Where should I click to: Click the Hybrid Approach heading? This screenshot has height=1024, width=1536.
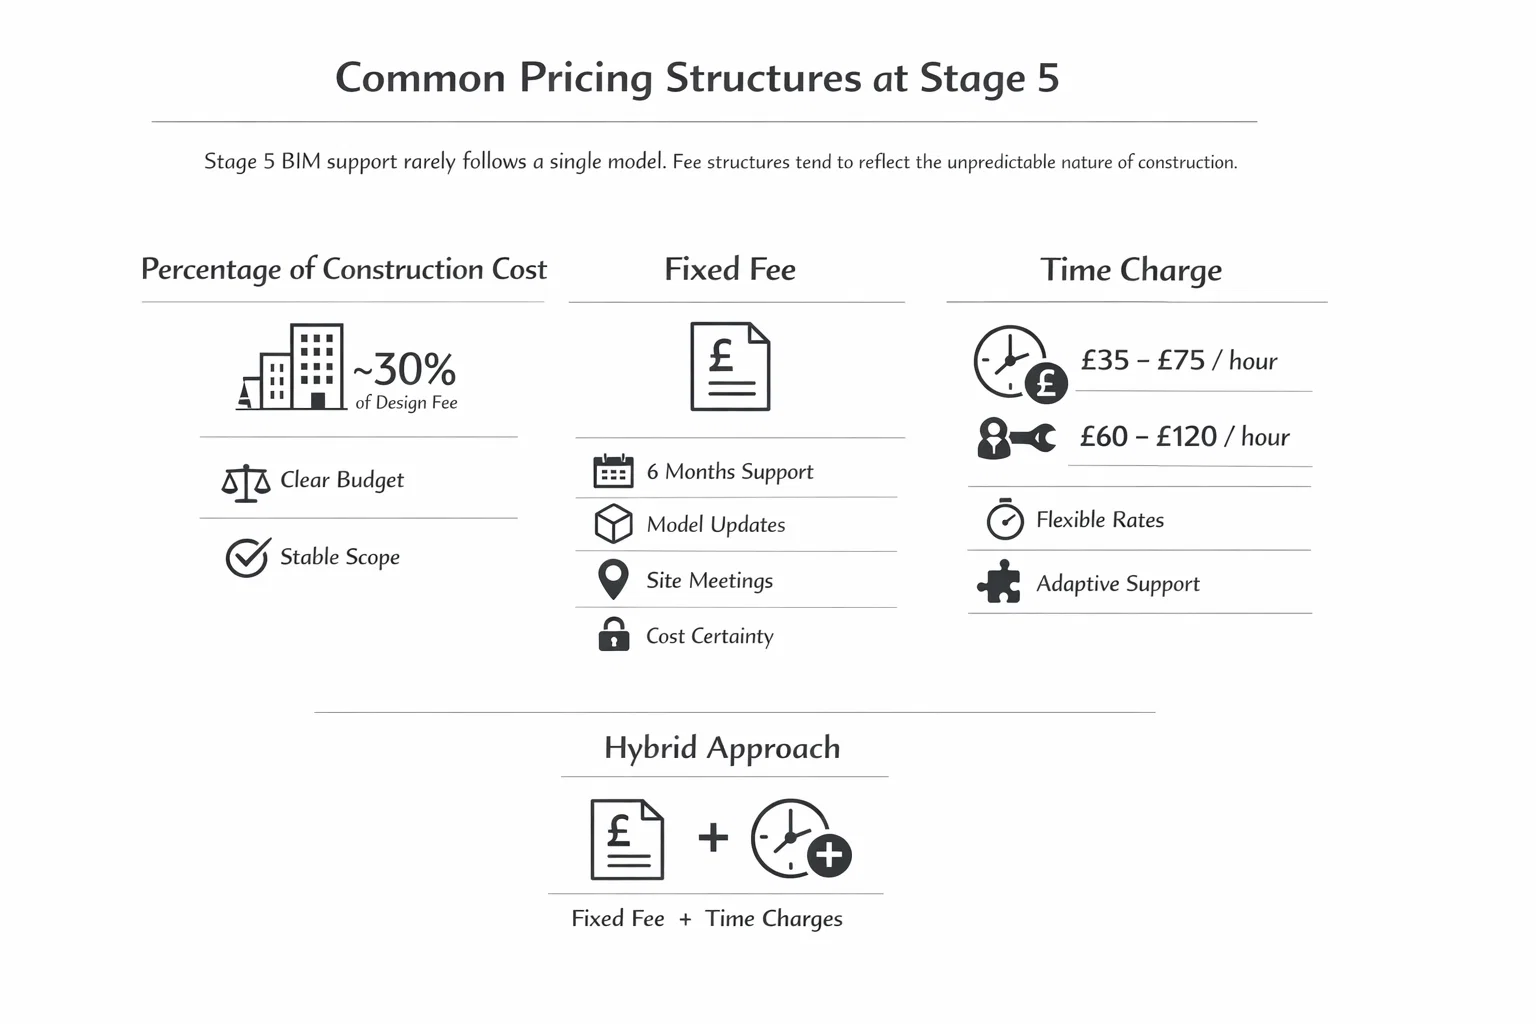tap(722, 748)
